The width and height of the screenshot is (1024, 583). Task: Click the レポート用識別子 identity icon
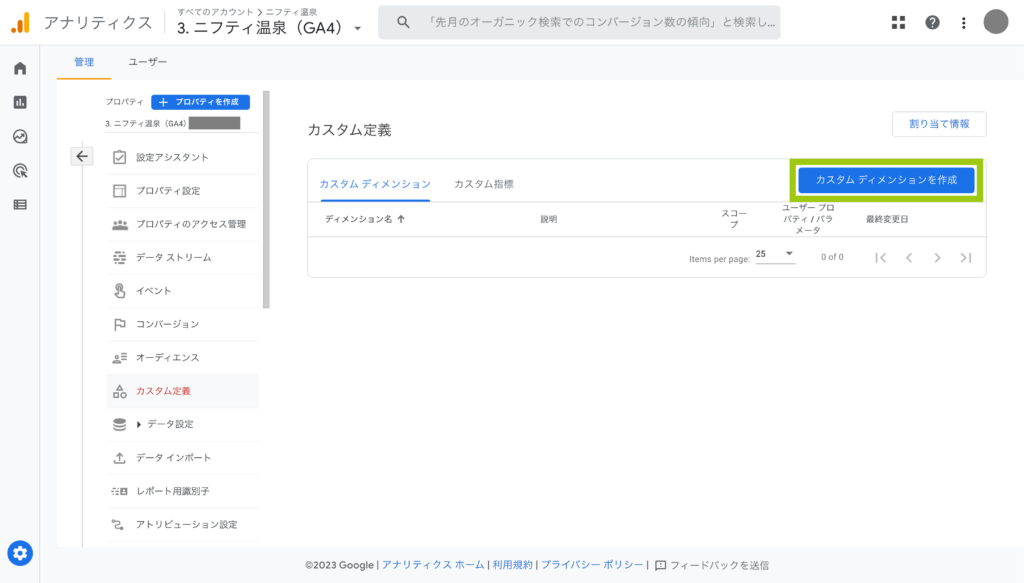[120, 491]
